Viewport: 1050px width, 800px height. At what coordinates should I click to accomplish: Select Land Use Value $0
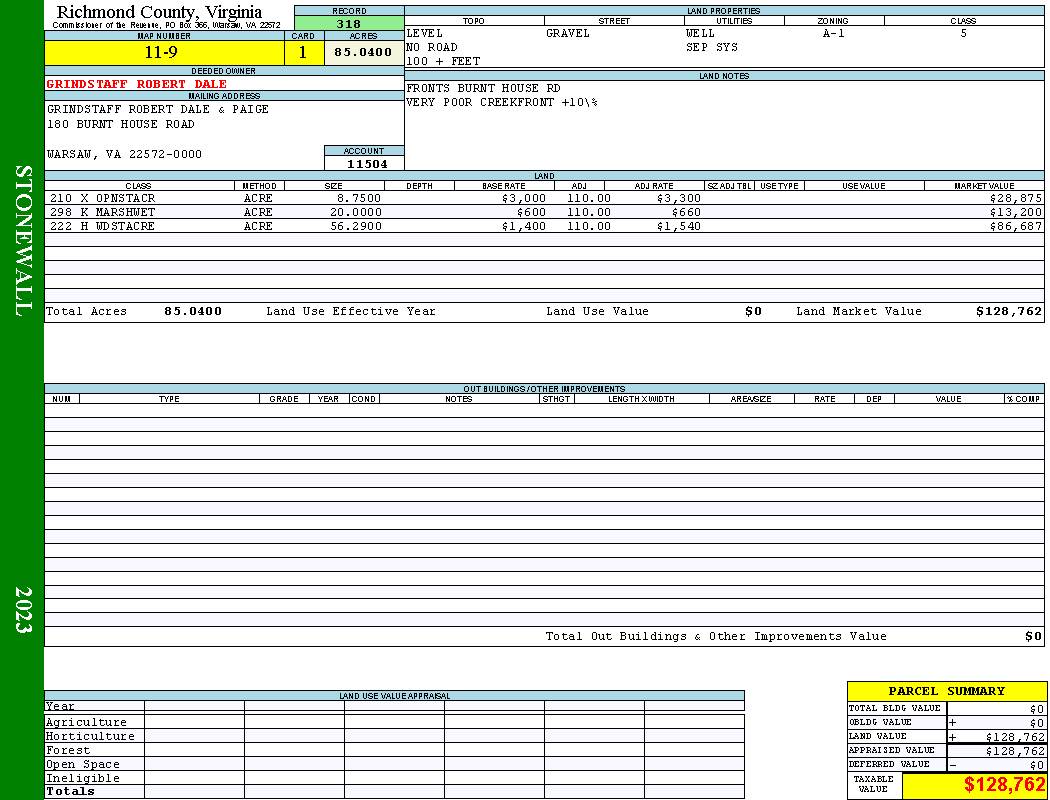(753, 311)
